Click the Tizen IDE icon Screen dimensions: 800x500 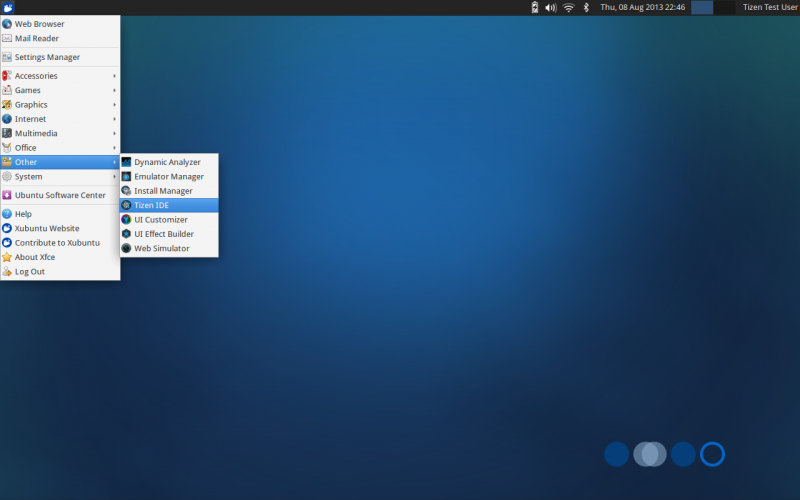[x=126, y=205]
